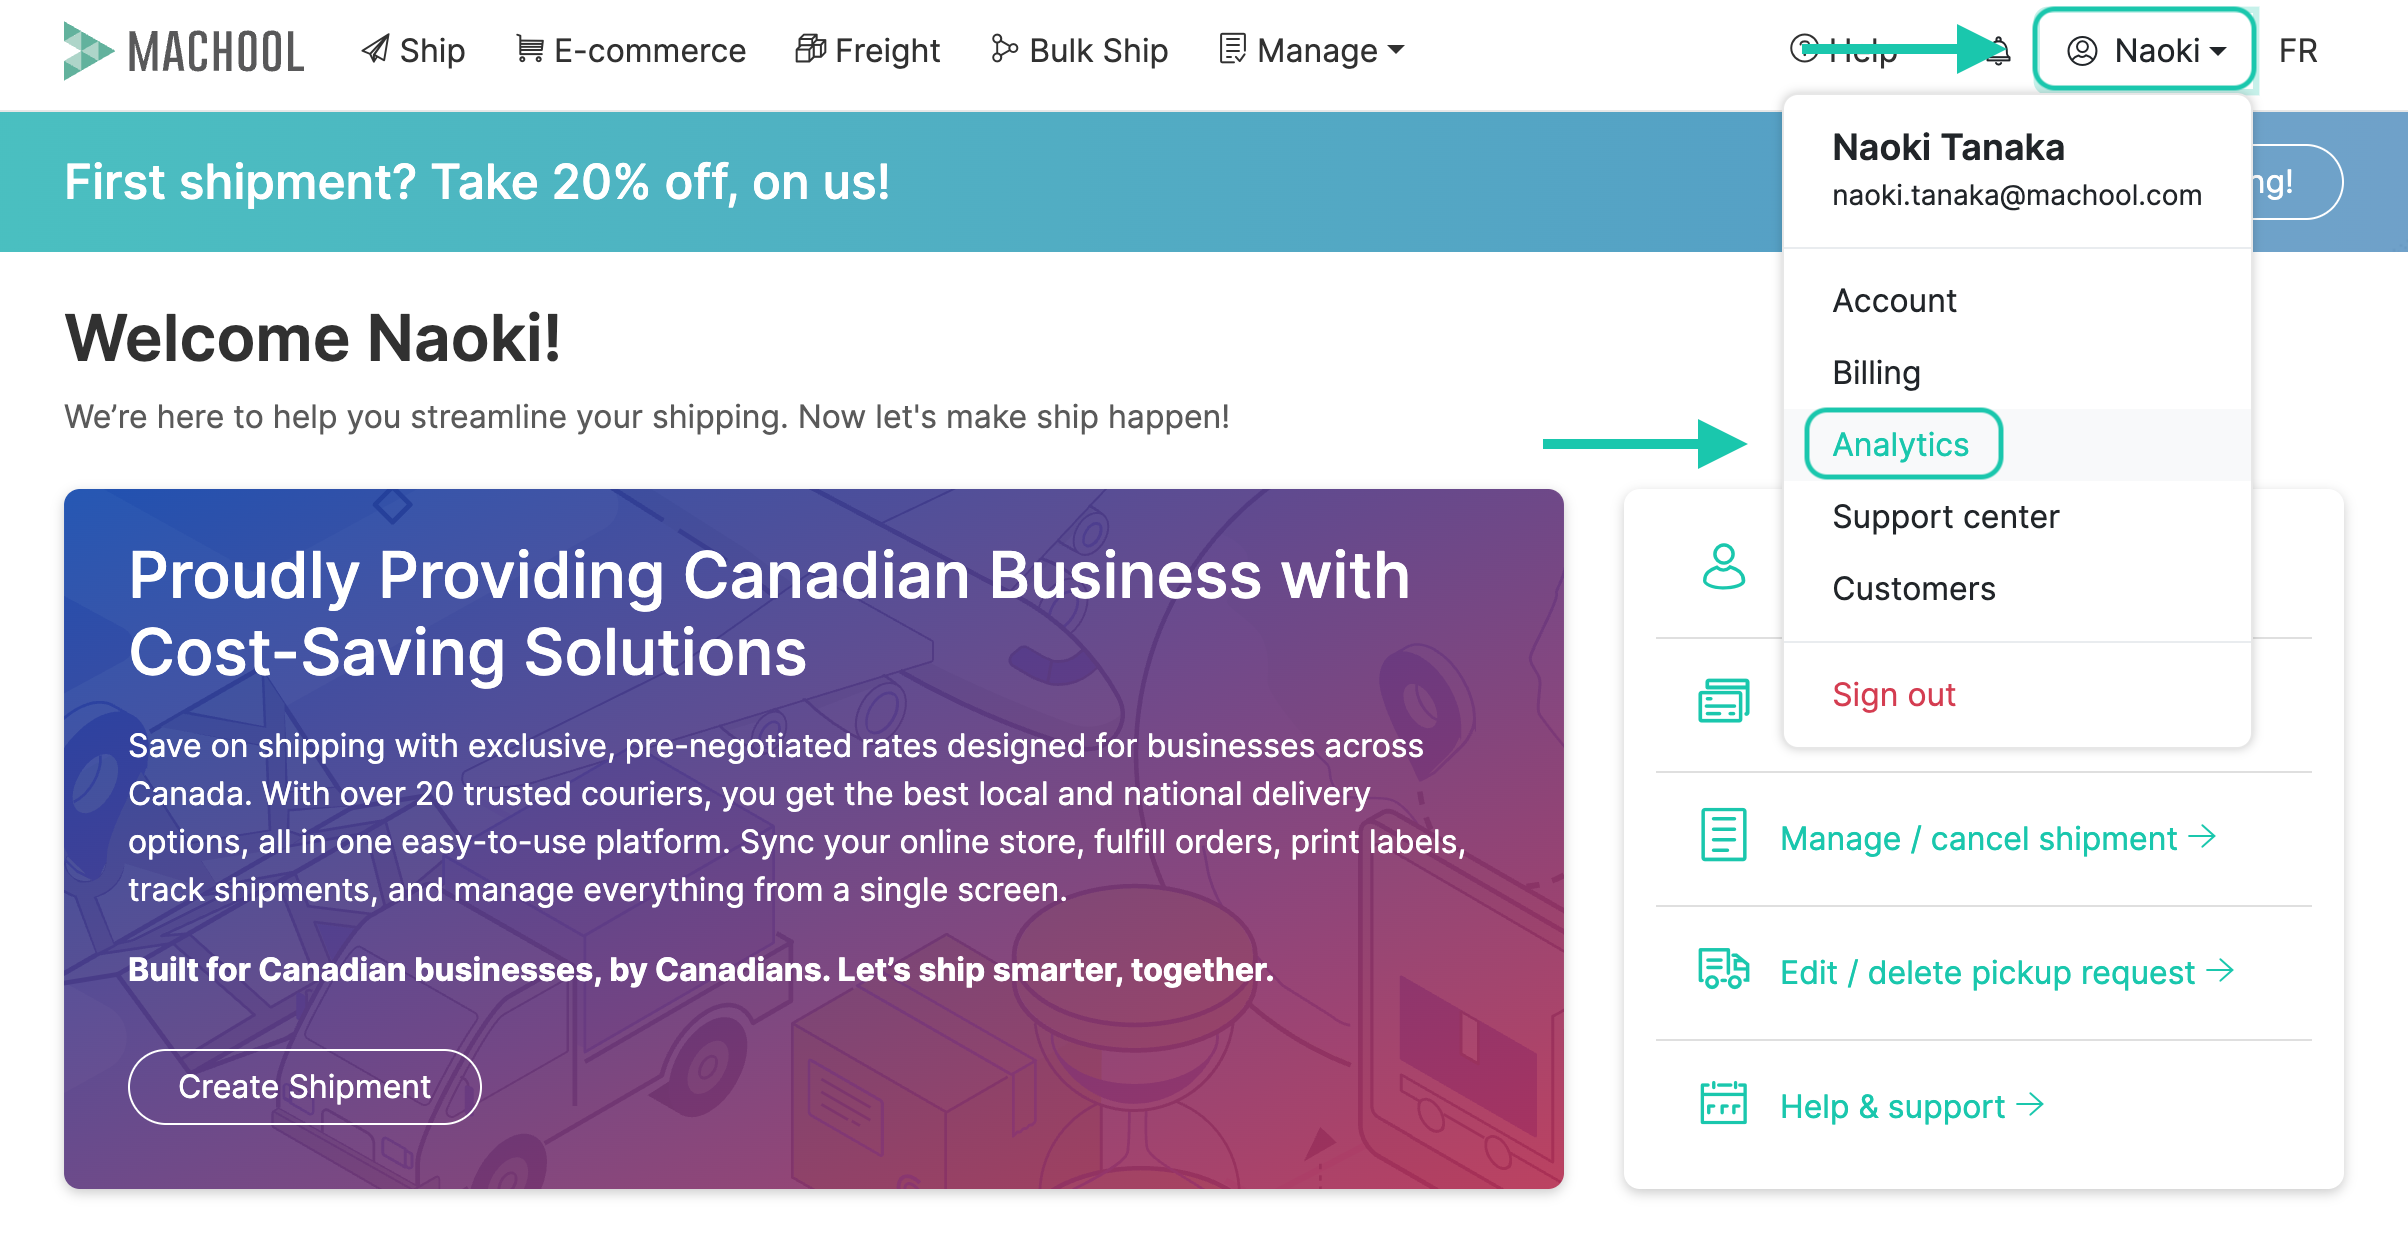Click the Ship paper-plane icon
This screenshot has height=1234, width=2408.
(376, 49)
